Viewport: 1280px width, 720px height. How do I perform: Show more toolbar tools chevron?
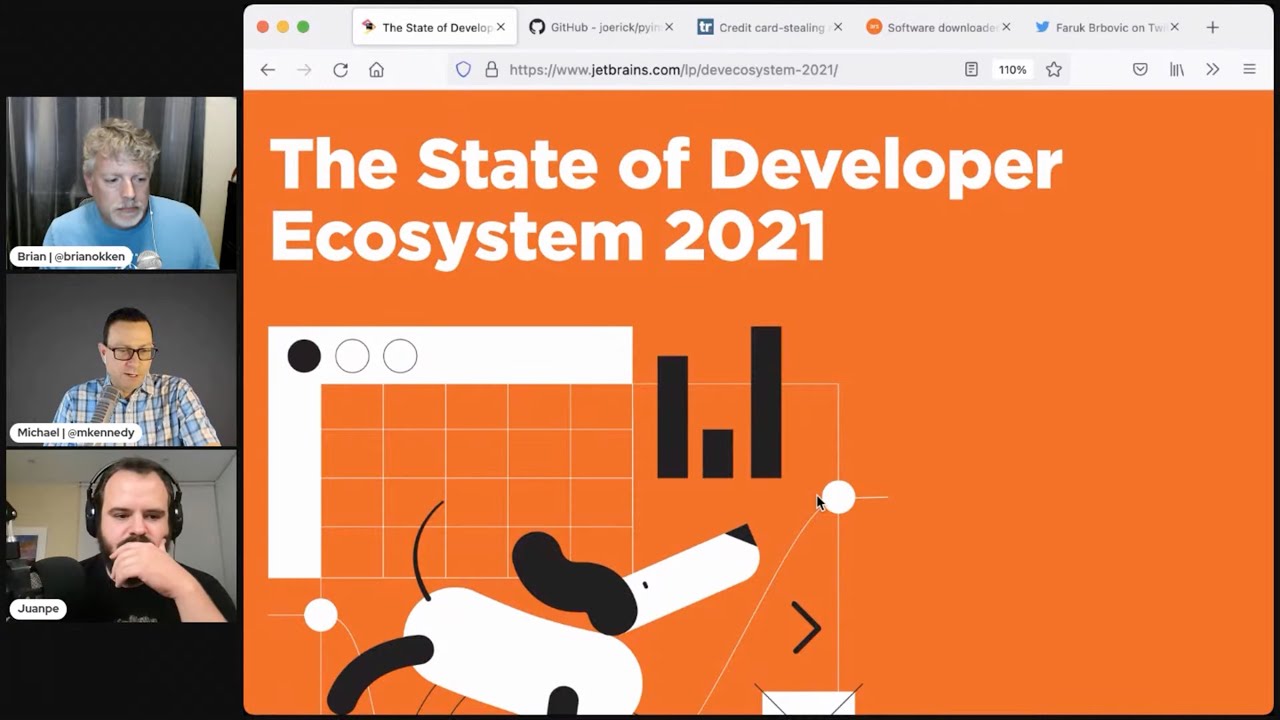click(x=1213, y=70)
